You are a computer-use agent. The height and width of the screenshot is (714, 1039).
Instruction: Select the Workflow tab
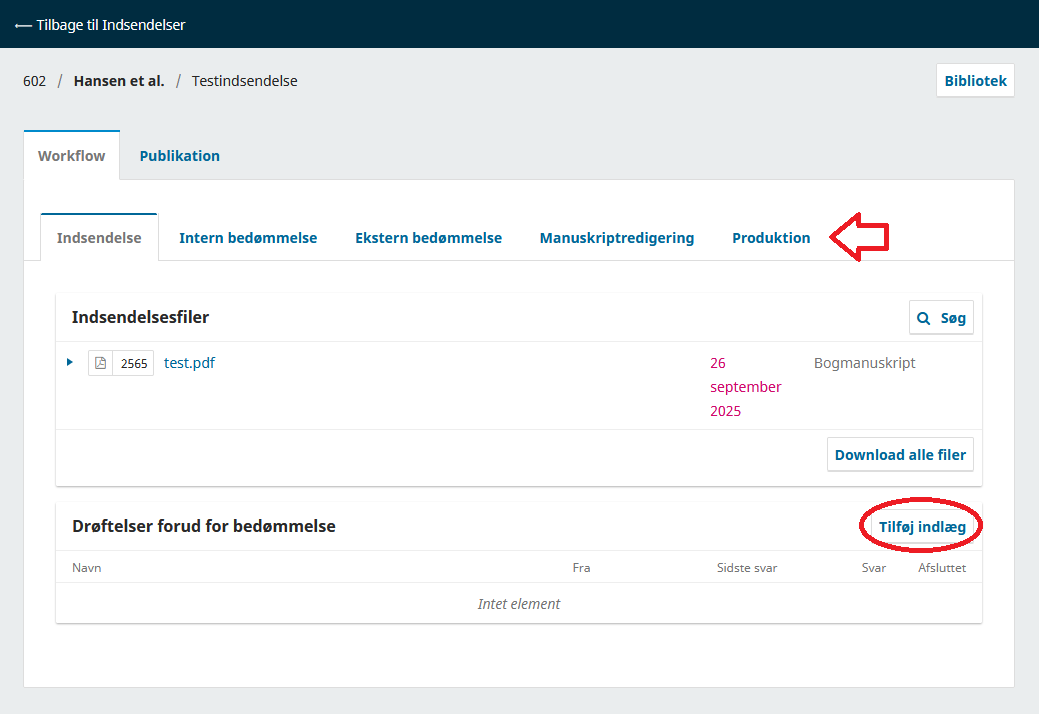71,156
